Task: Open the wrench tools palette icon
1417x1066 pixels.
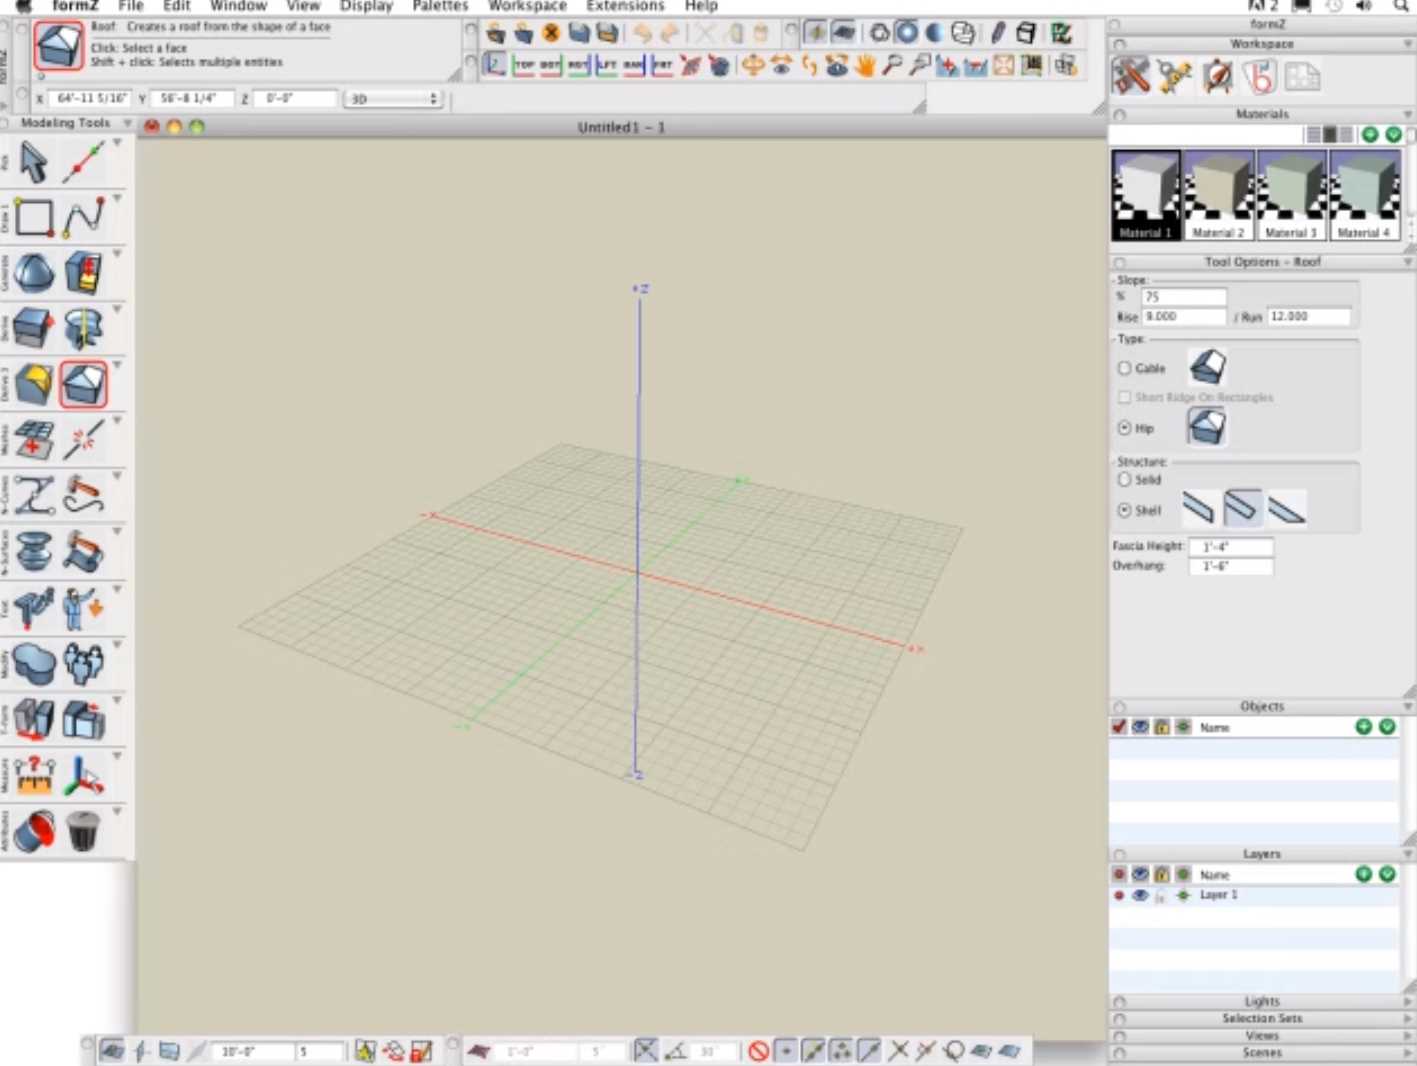Action: tap(1131, 76)
